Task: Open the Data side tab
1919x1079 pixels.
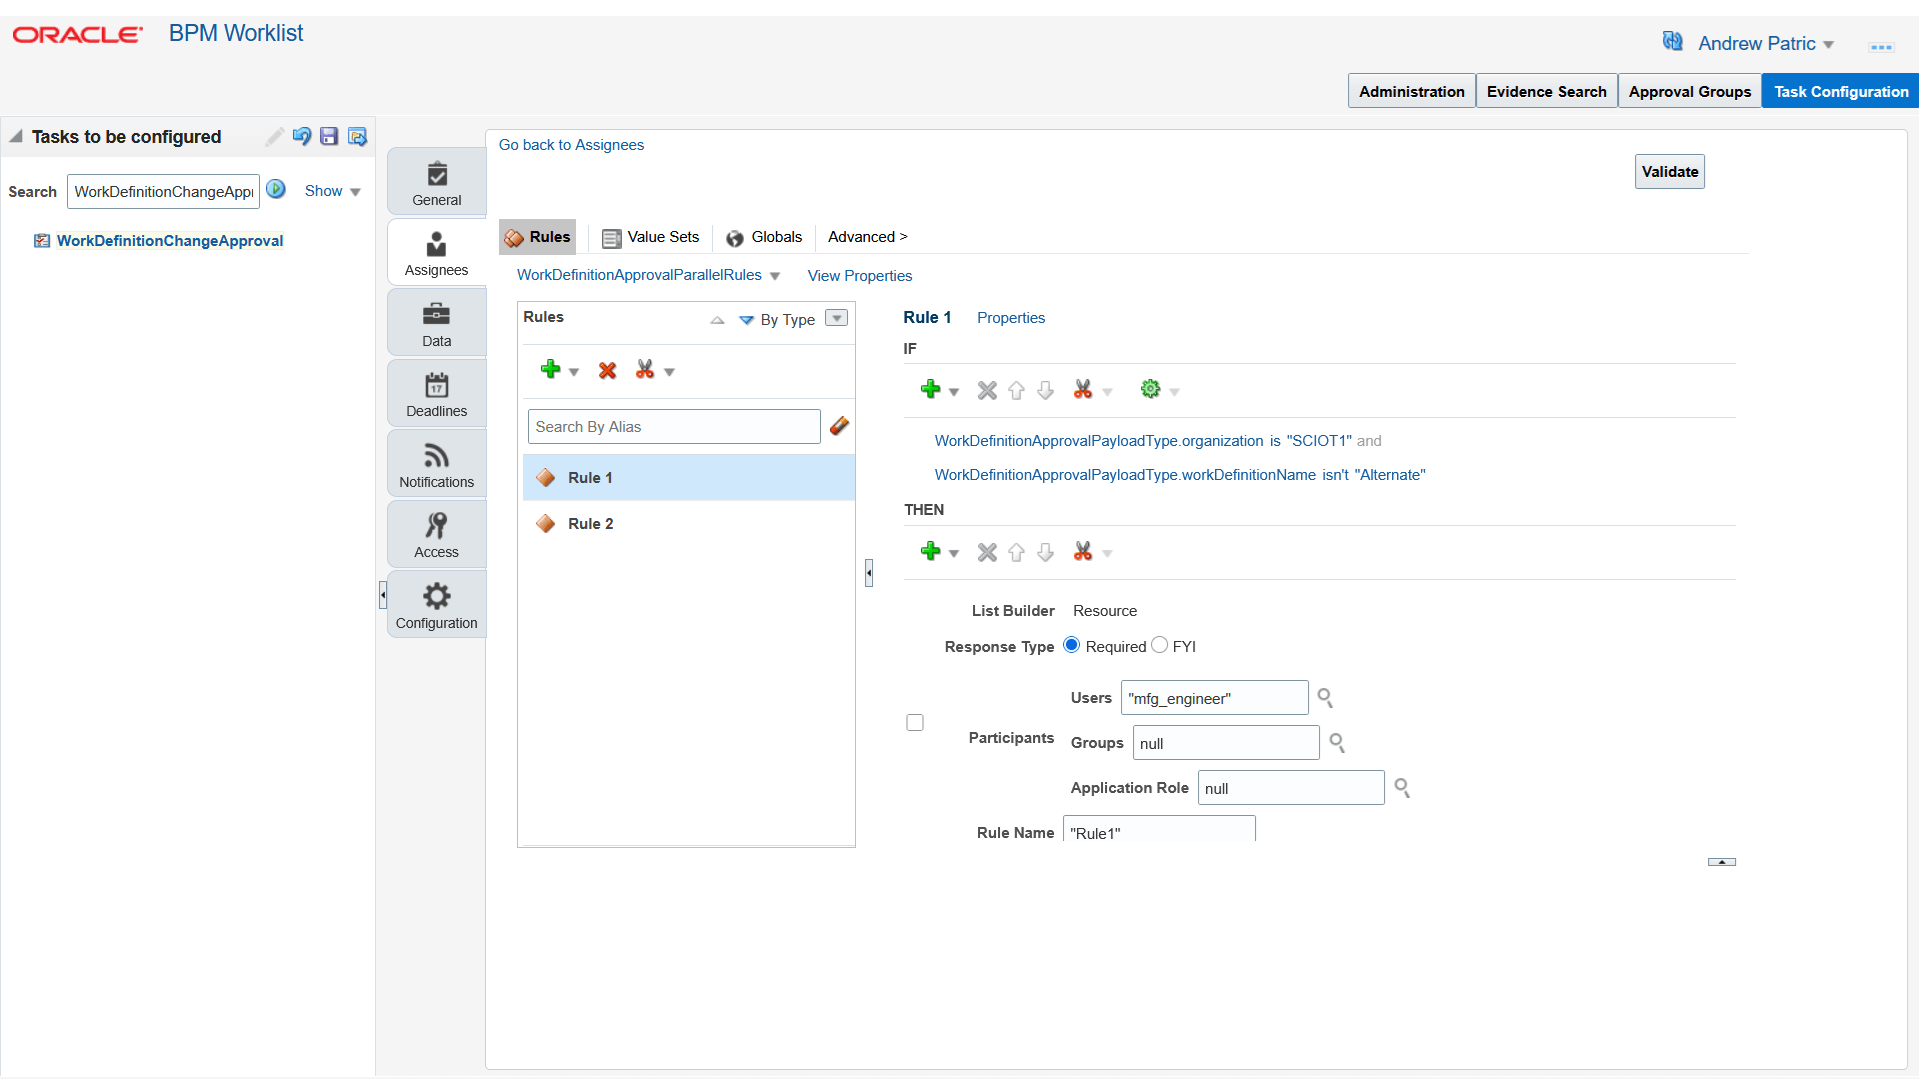Action: [437, 324]
